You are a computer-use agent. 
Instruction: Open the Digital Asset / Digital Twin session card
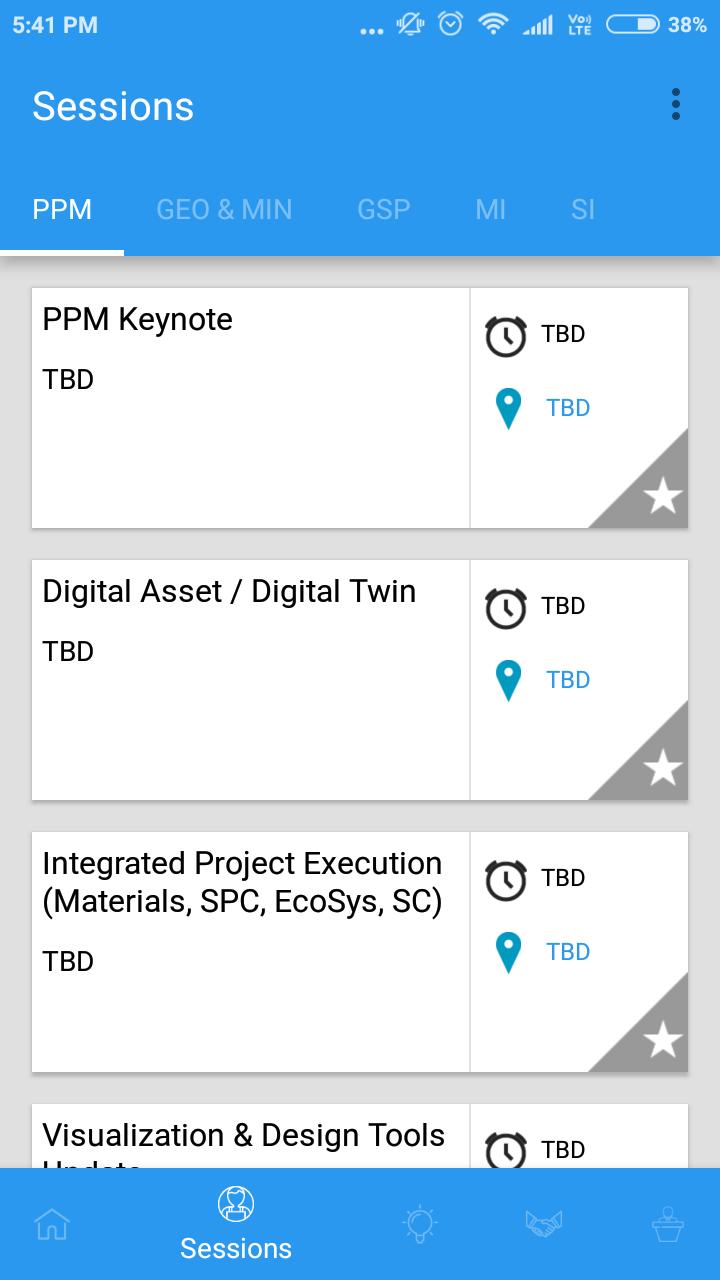click(250, 680)
